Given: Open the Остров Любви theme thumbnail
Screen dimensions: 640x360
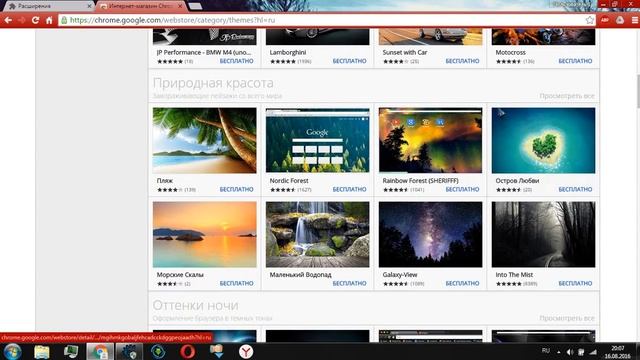Looking at the screenshot, I should (543, 140).
